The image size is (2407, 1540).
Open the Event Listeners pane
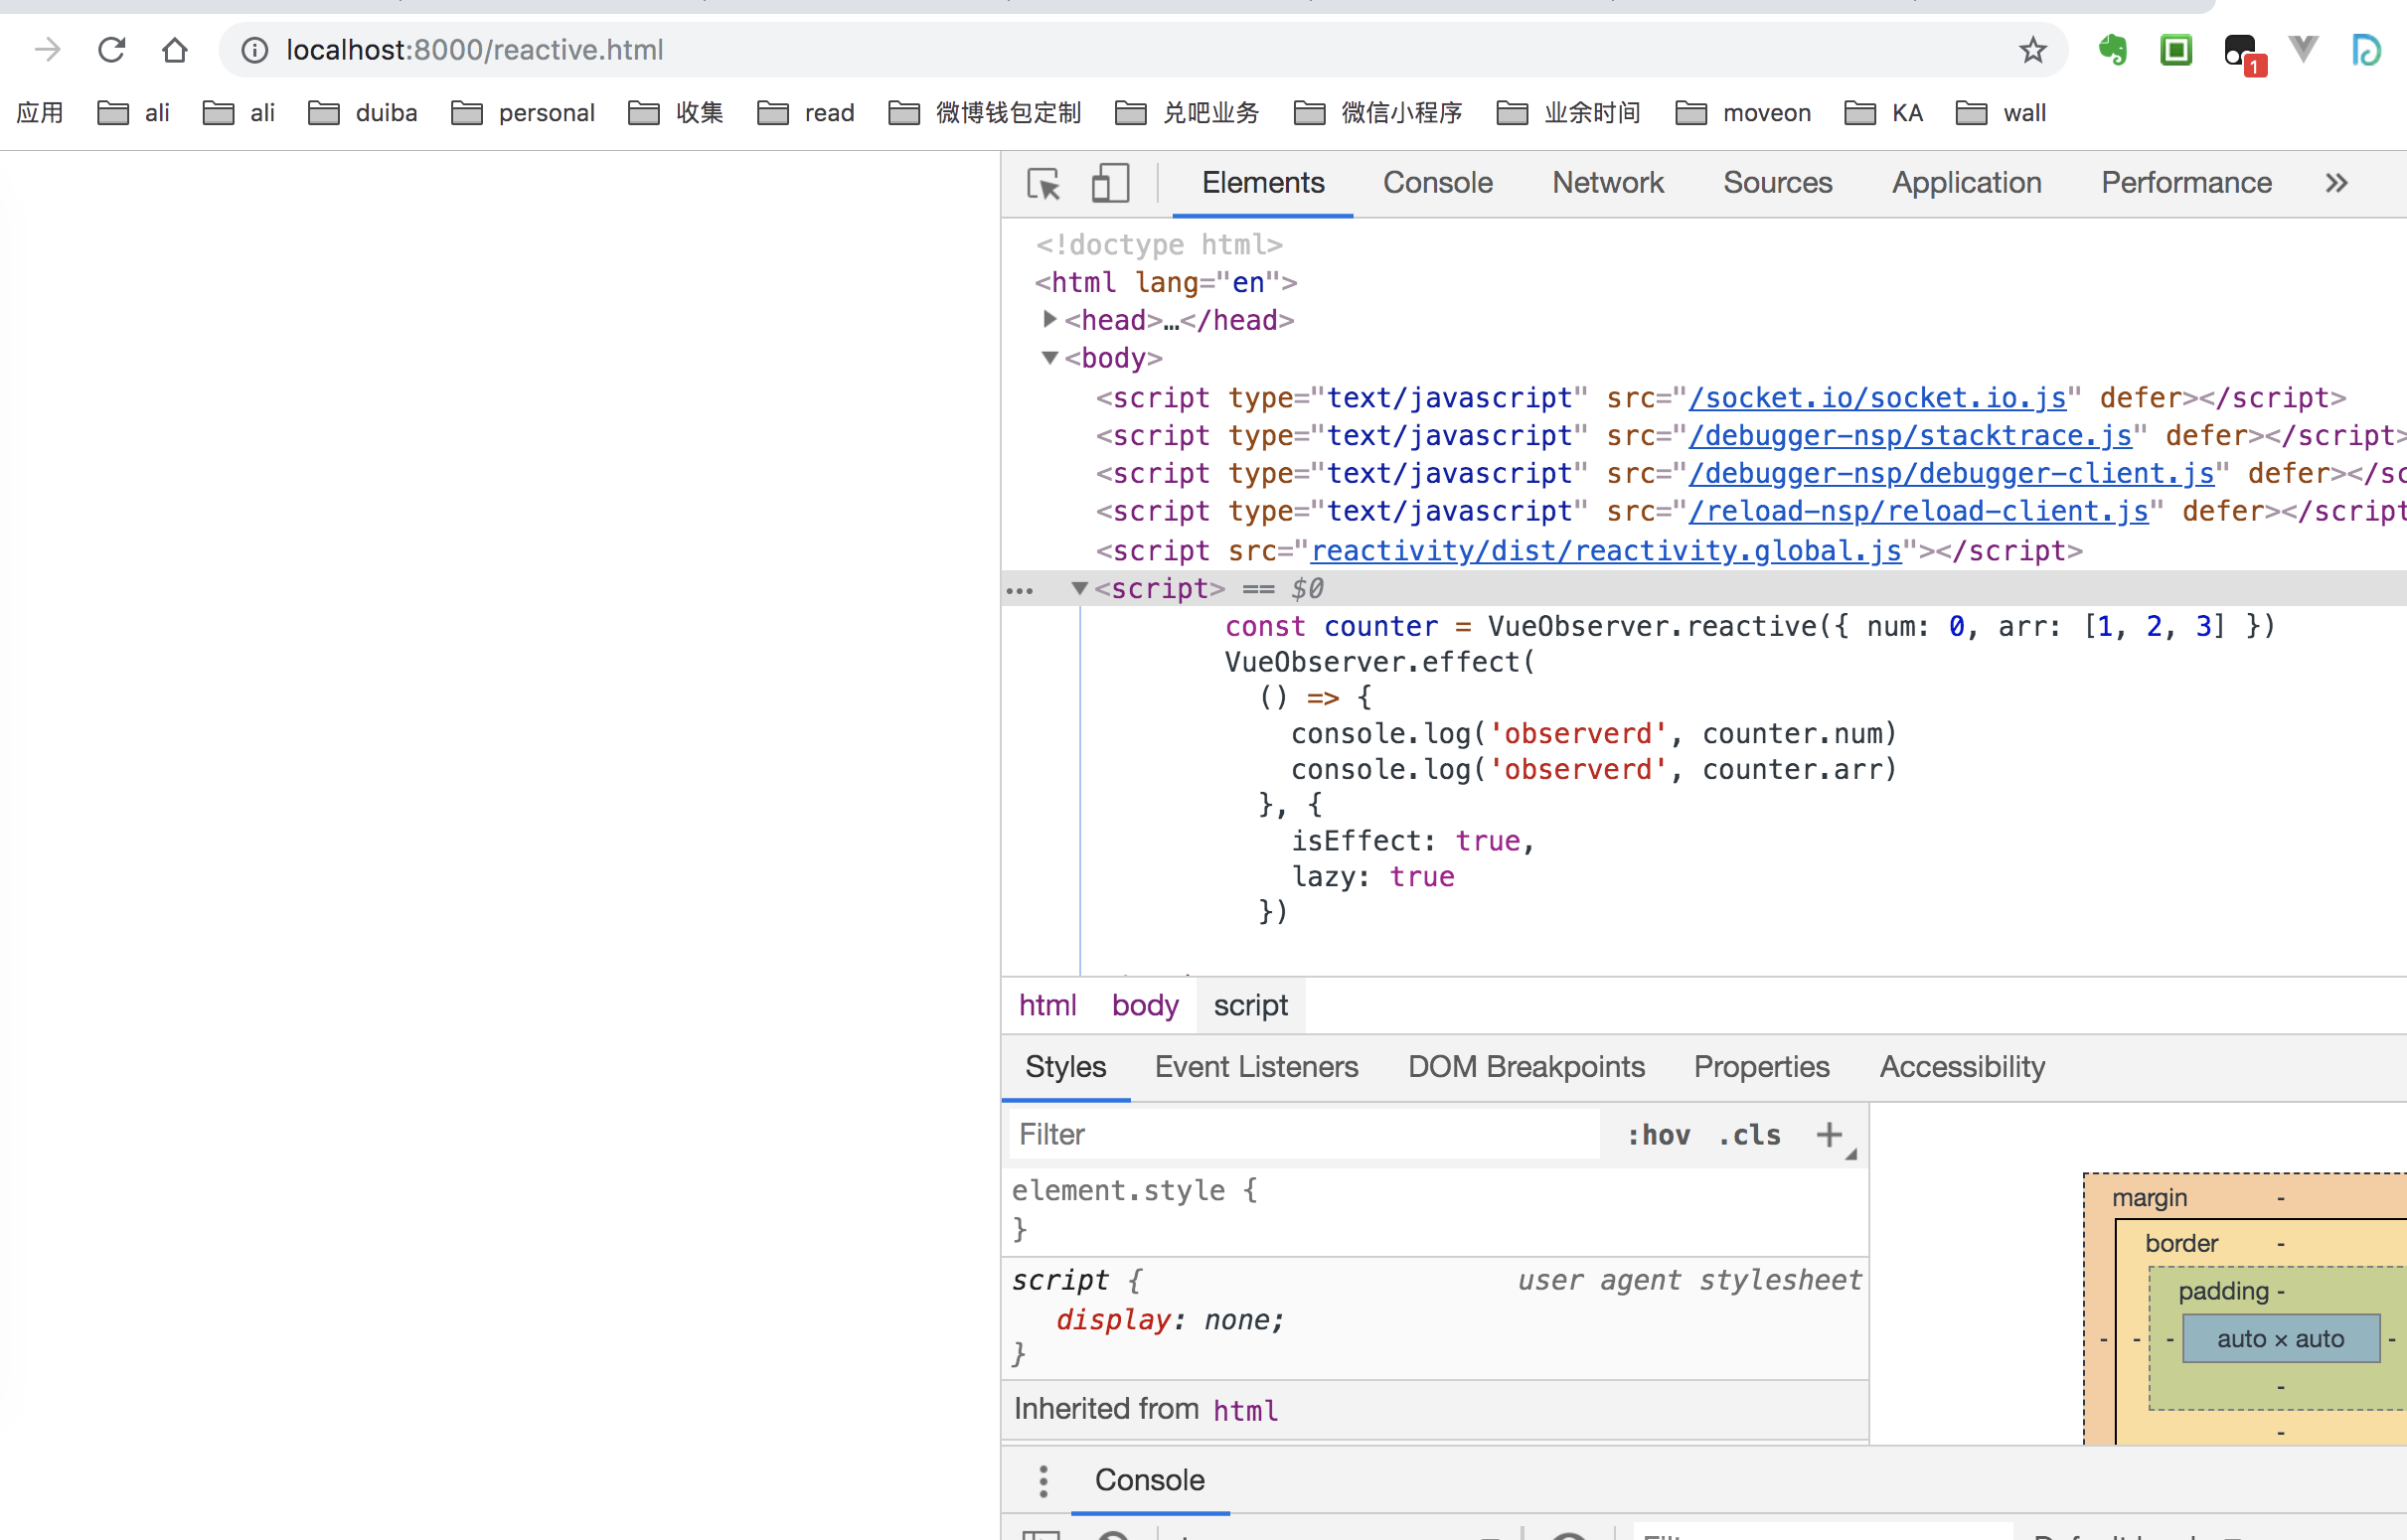coord(1256,1067)
